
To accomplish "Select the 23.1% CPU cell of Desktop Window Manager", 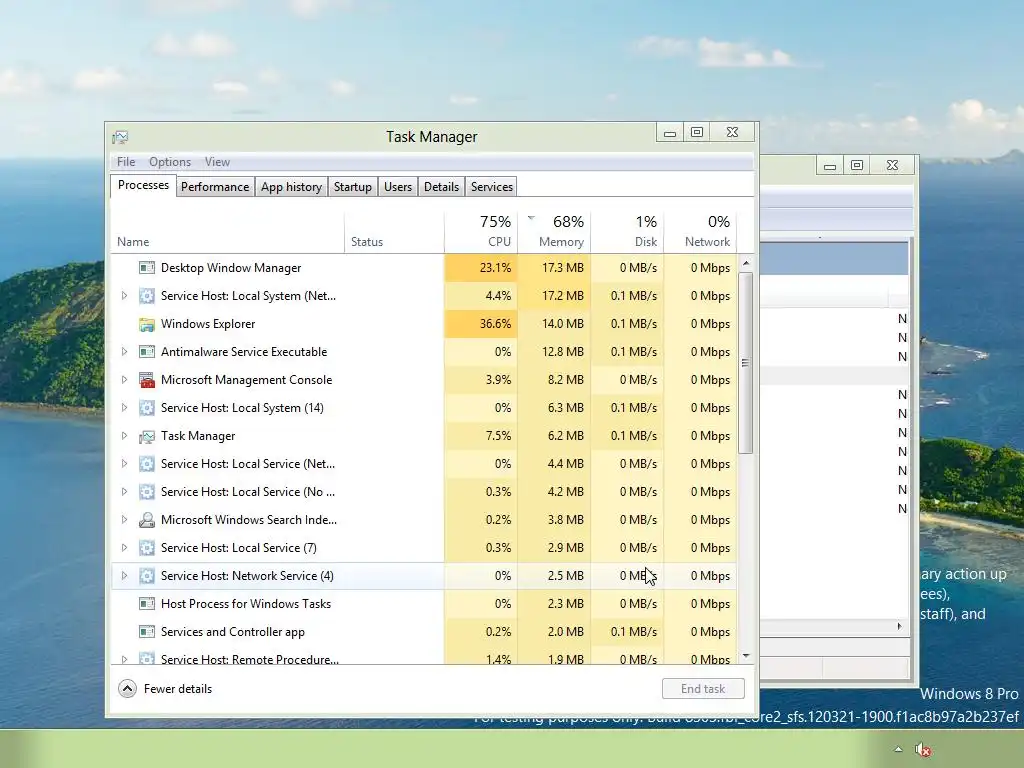I will [481, 268].
